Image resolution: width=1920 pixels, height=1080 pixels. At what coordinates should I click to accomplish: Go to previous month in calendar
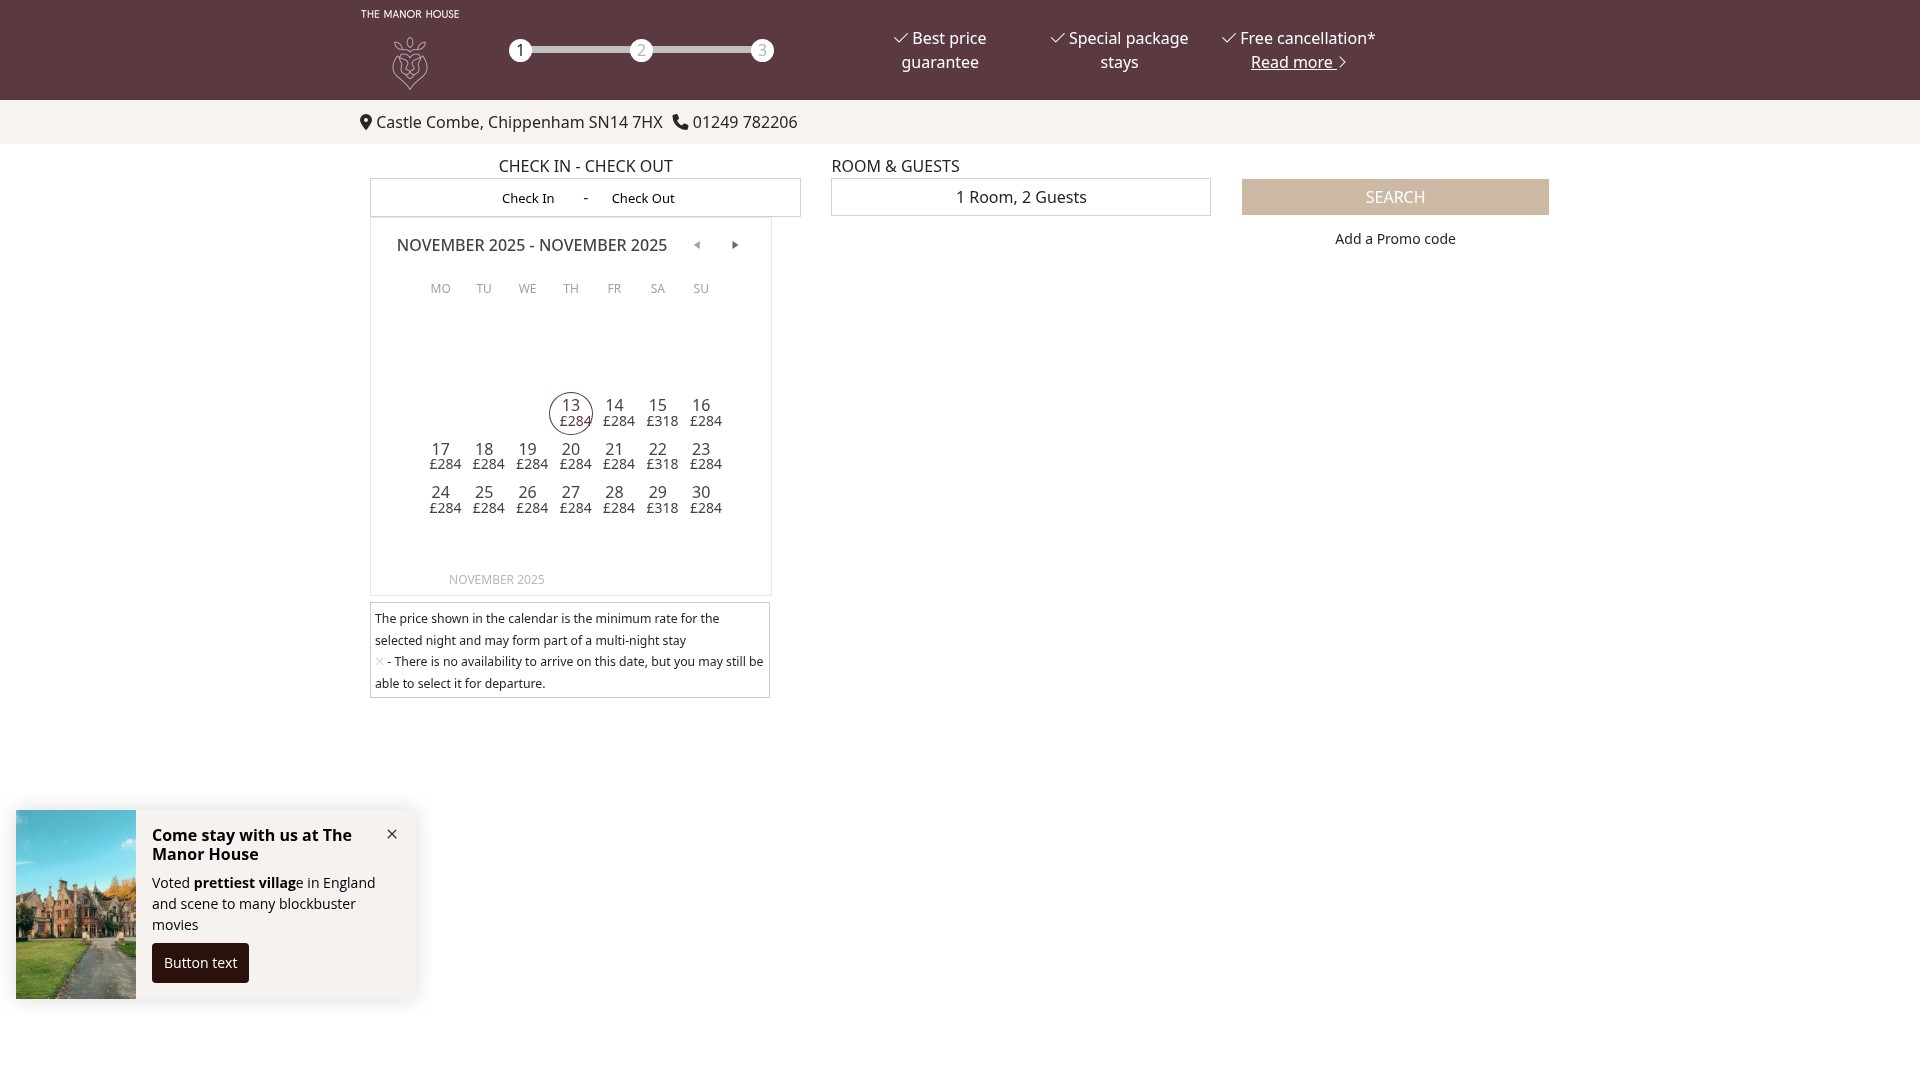[x=697, y=245]
